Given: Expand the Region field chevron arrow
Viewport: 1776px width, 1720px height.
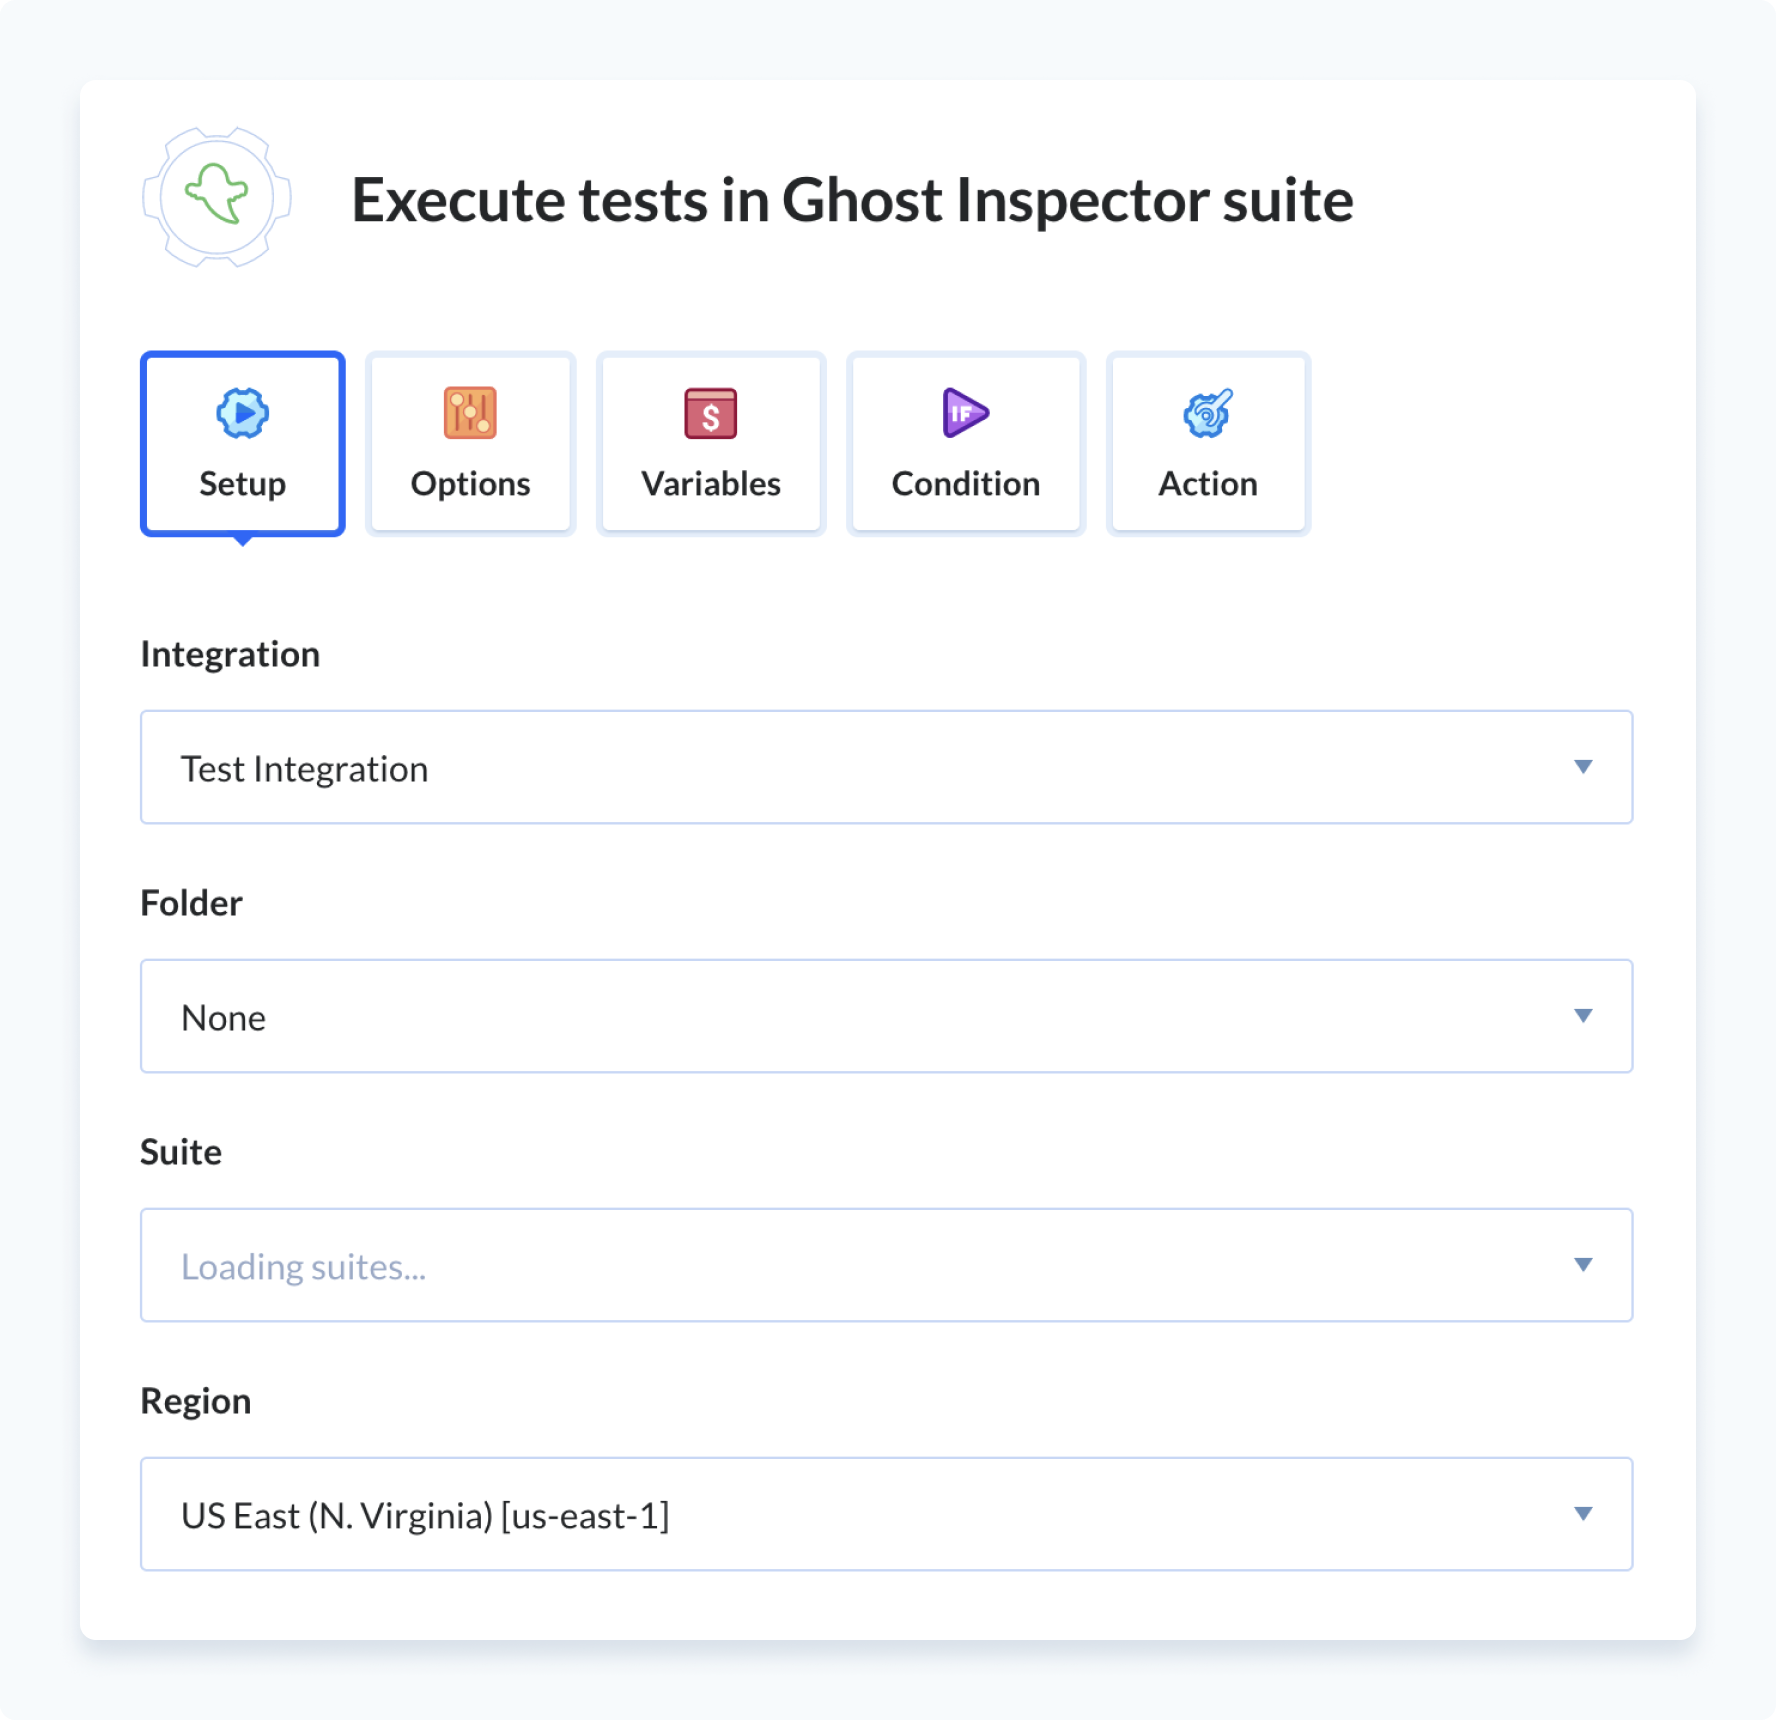Looking at the screenshot, I should [1583, 1514].
